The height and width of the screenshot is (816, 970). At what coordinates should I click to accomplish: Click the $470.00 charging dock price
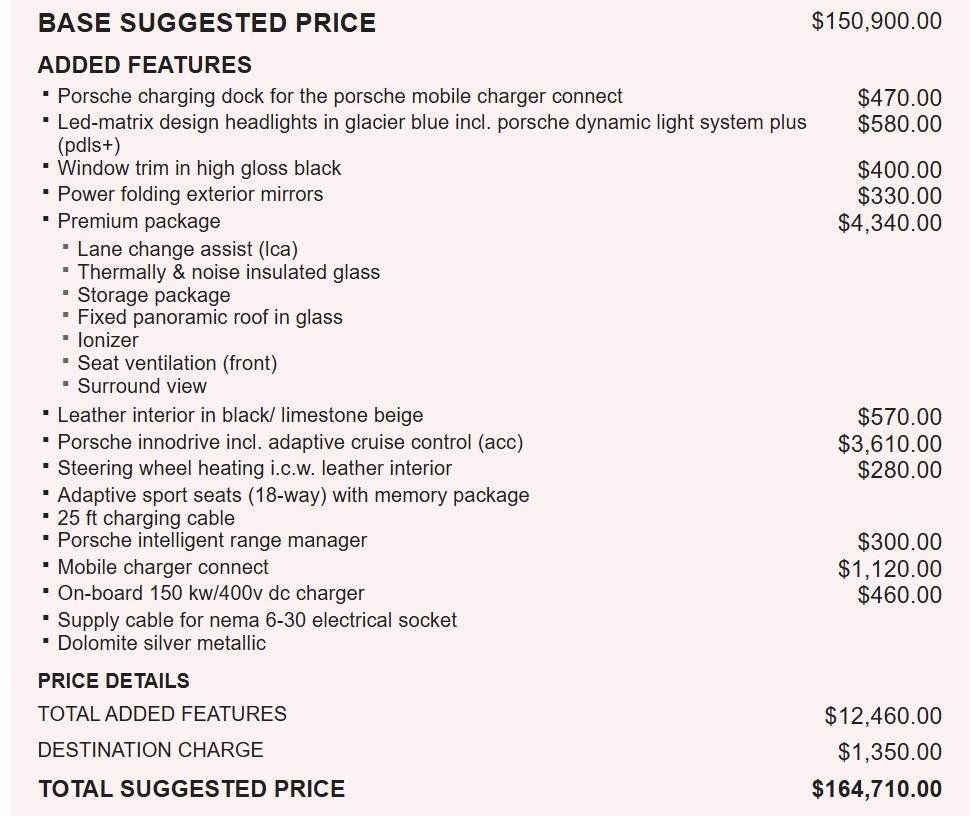899,98
